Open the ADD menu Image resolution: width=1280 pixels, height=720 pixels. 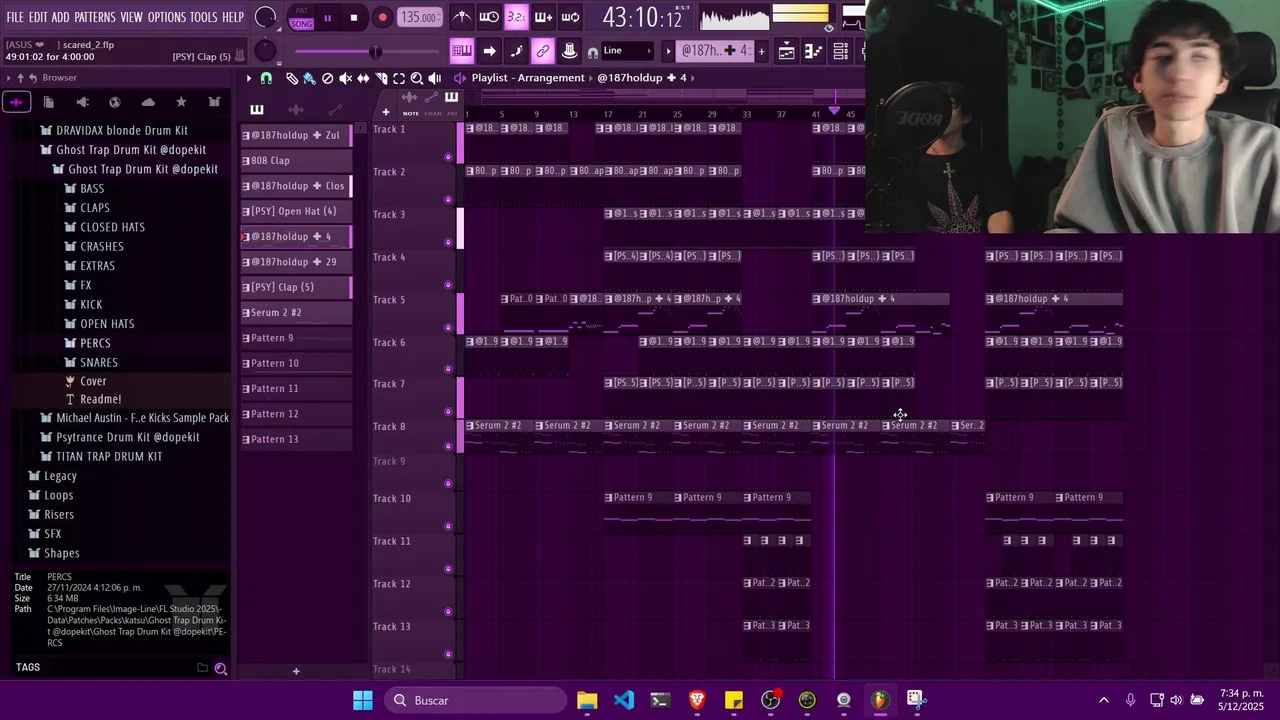[x=61, y=18]
